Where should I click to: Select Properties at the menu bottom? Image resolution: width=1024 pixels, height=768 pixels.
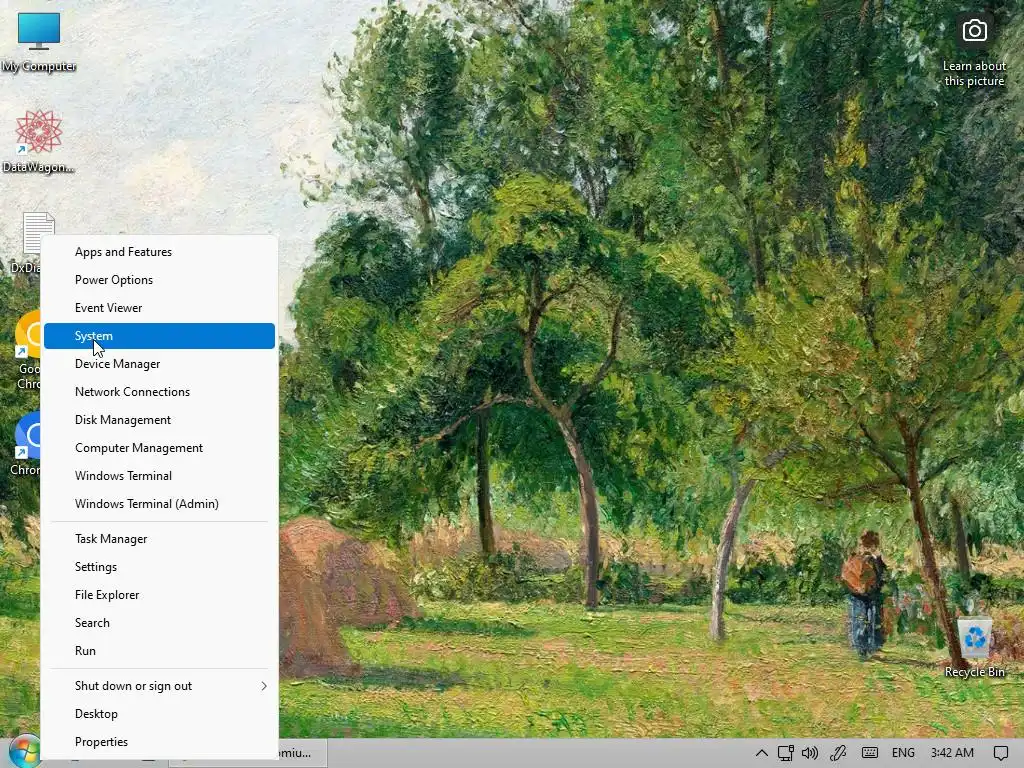click(x=159, y=742)
